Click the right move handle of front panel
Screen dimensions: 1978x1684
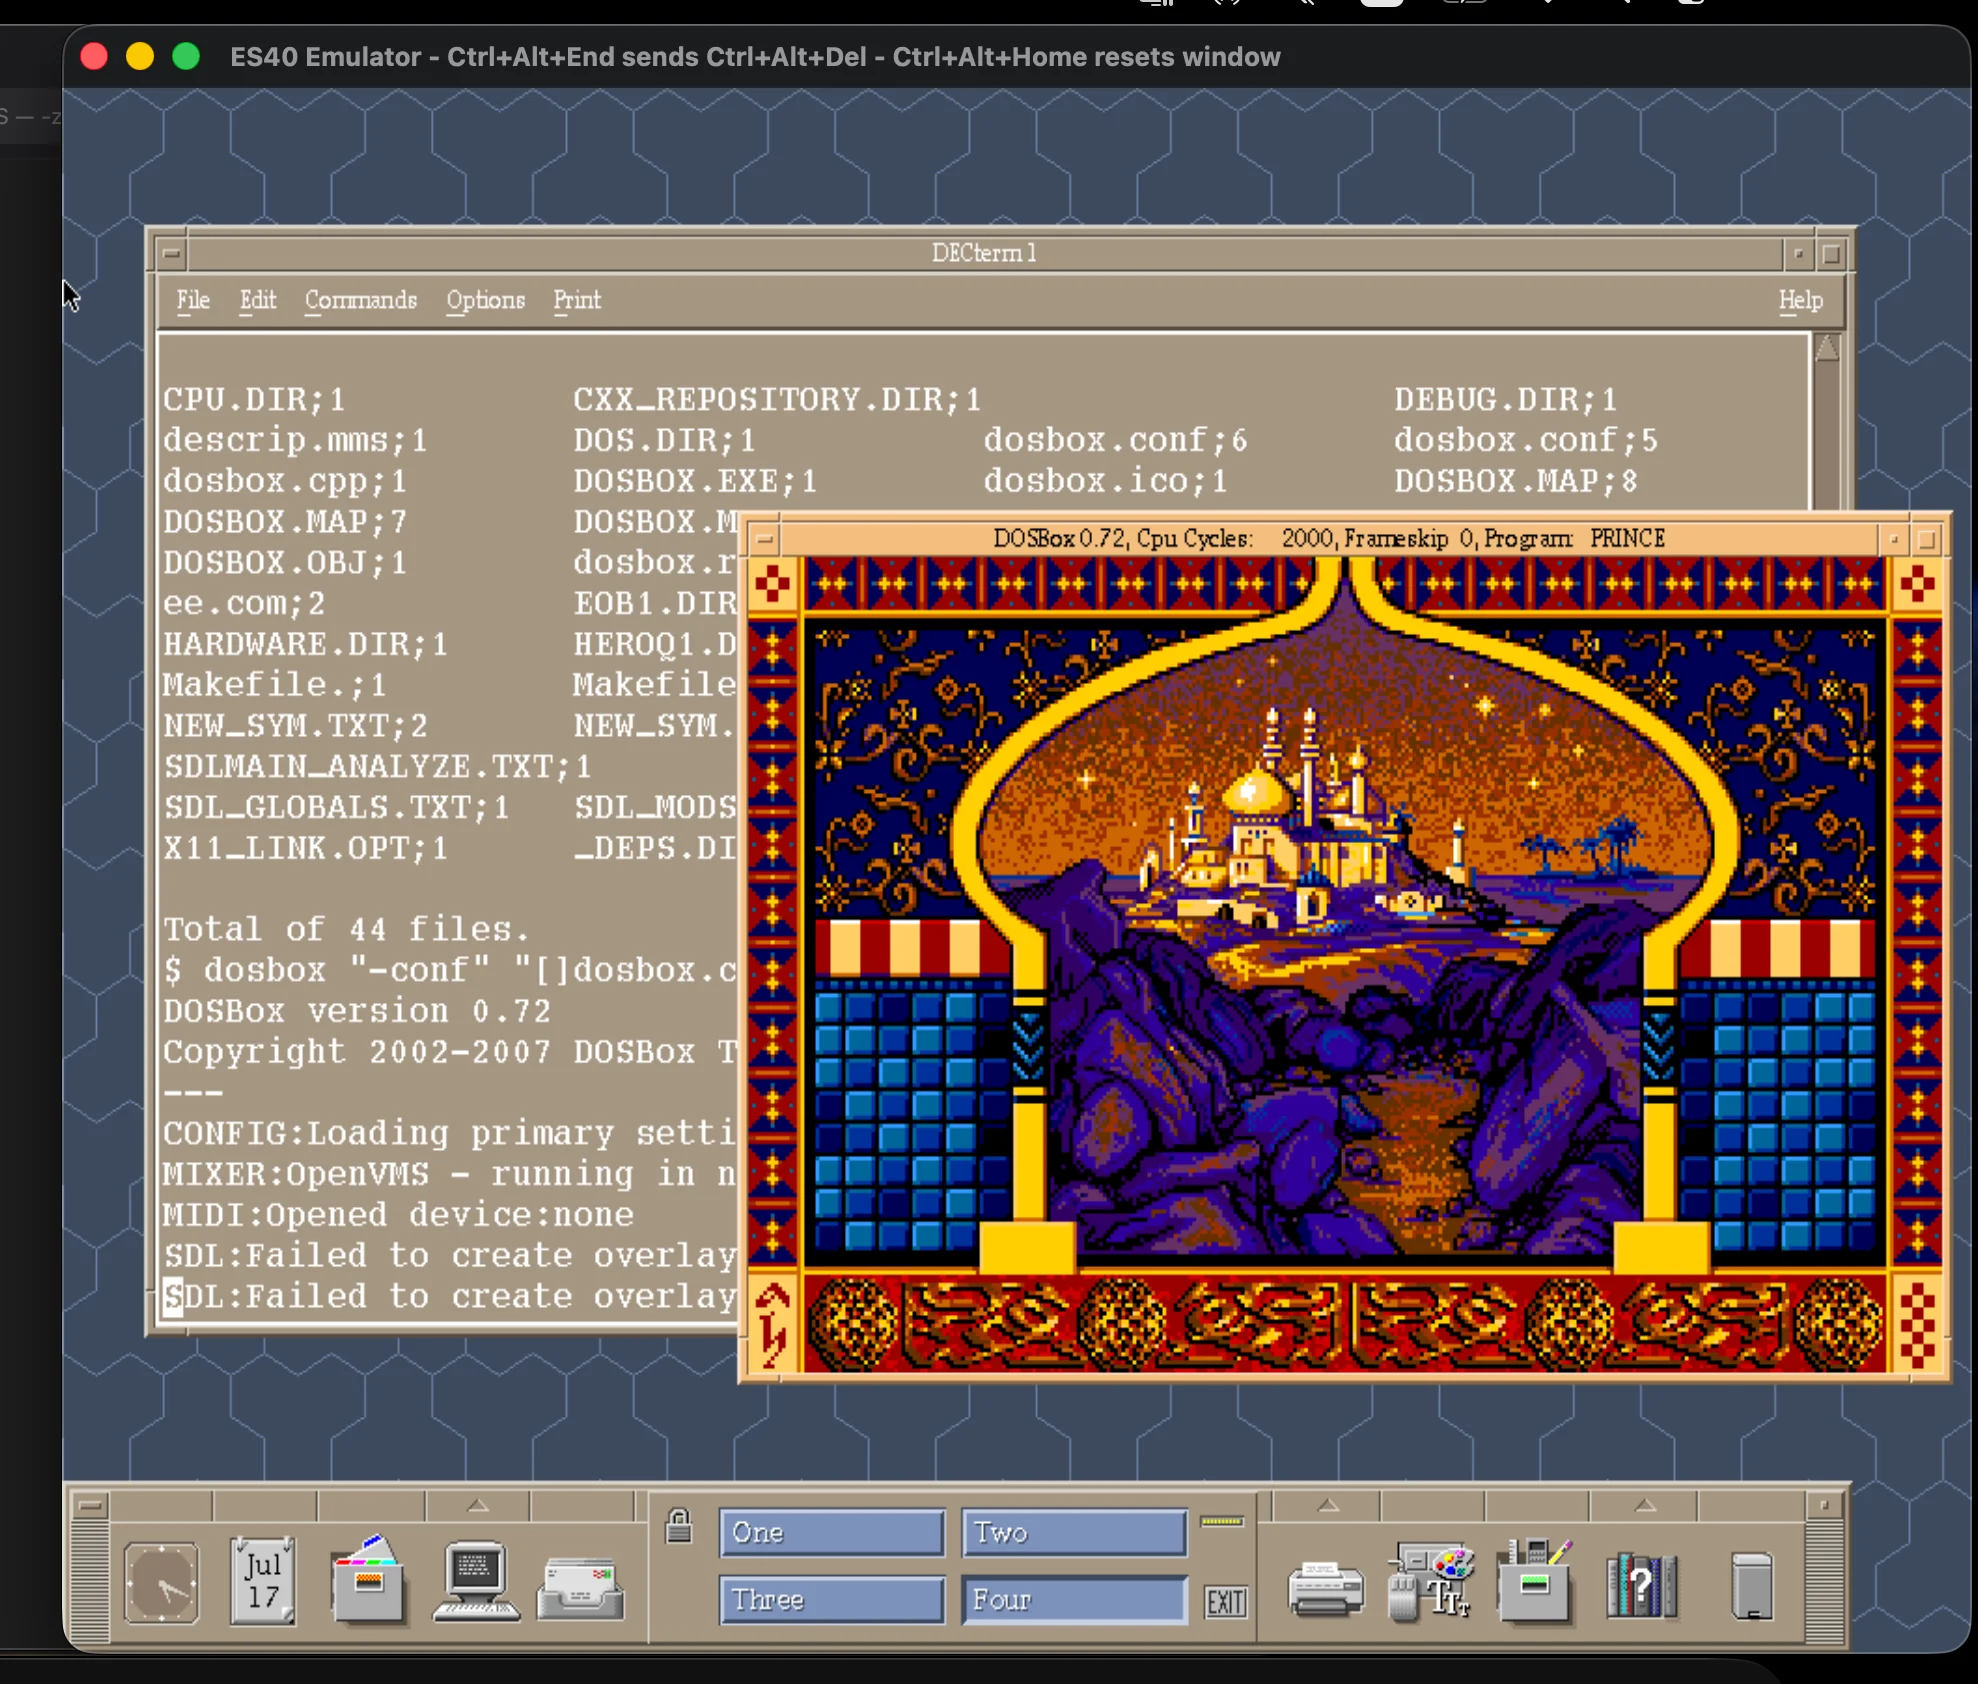tap(1824, 1580)
